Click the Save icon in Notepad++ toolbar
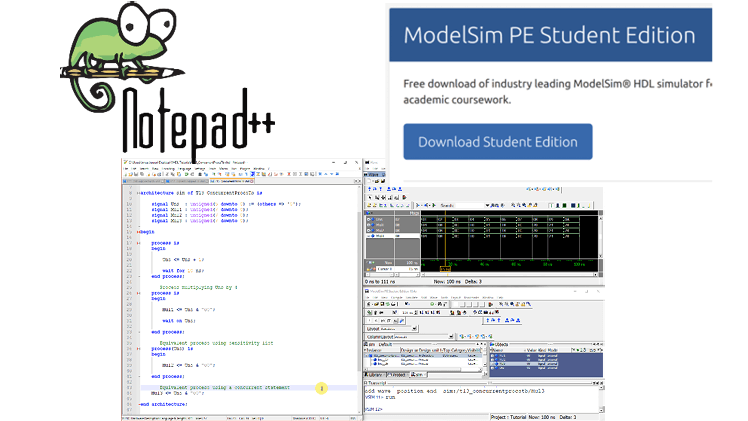Image resolution: width=748 pixels, height=421 pixels. (136, 174)
